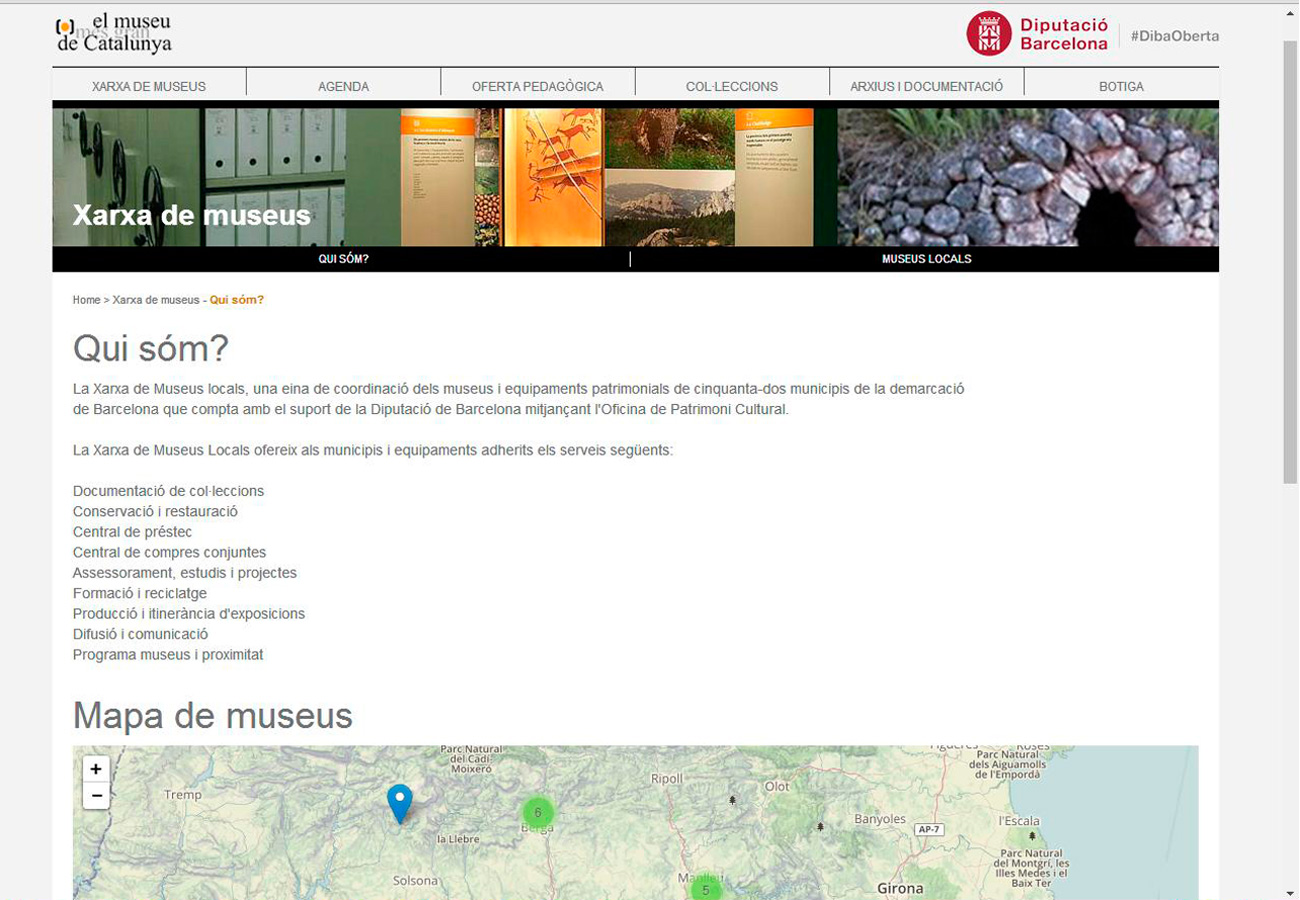Open the Botiga menu item

1121,86
